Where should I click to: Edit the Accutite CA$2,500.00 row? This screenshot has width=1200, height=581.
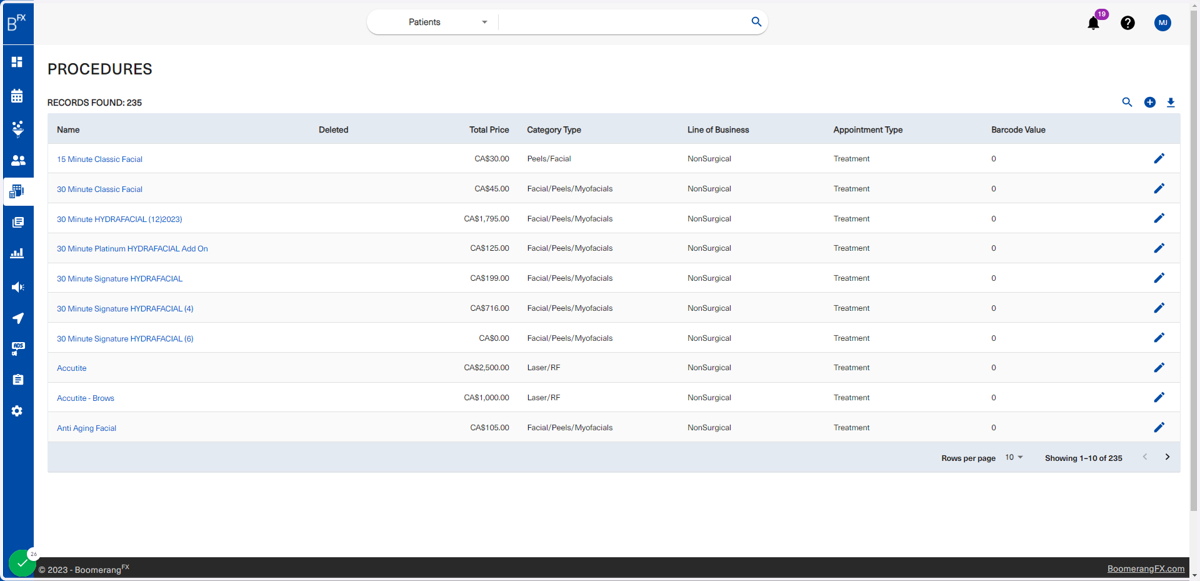tap(1159, 367)
